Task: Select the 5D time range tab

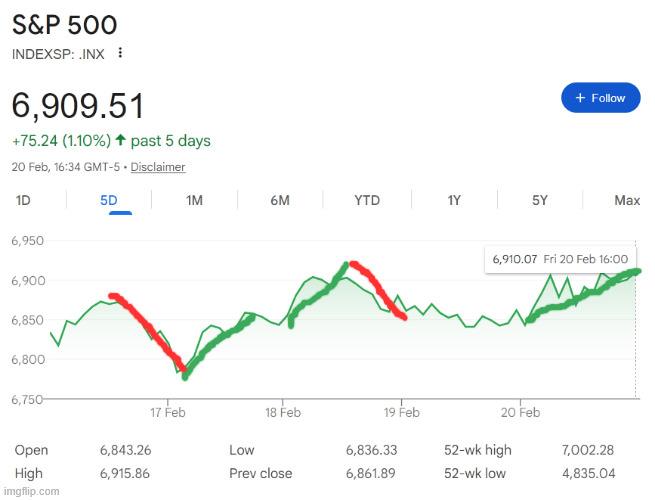Action: (x=109, y=200)
